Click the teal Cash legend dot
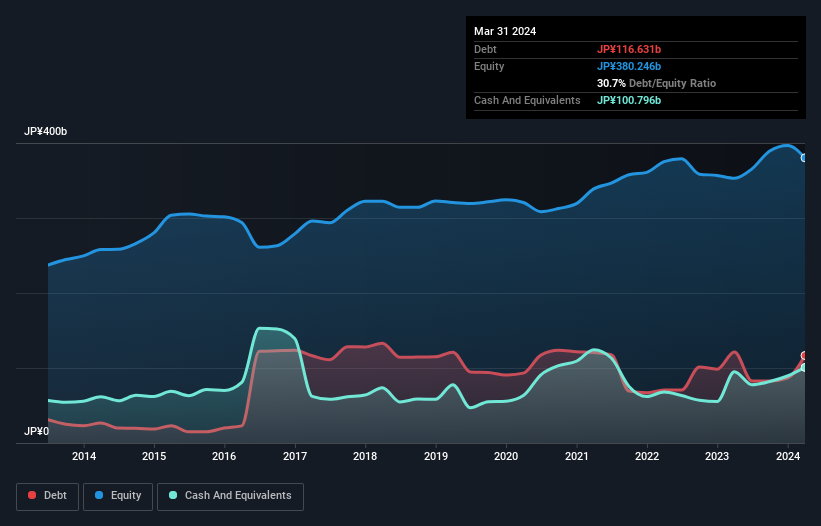The image size is (821, 526). click(x=173, y=495)
